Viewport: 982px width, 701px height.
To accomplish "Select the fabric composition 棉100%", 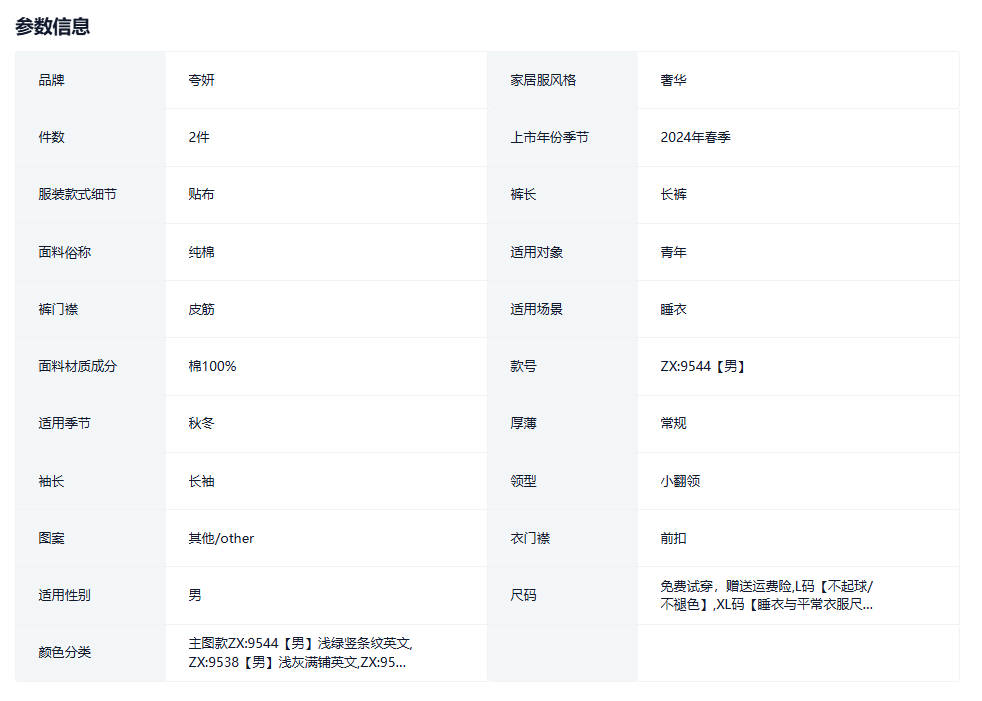I will tap(212, 366).
